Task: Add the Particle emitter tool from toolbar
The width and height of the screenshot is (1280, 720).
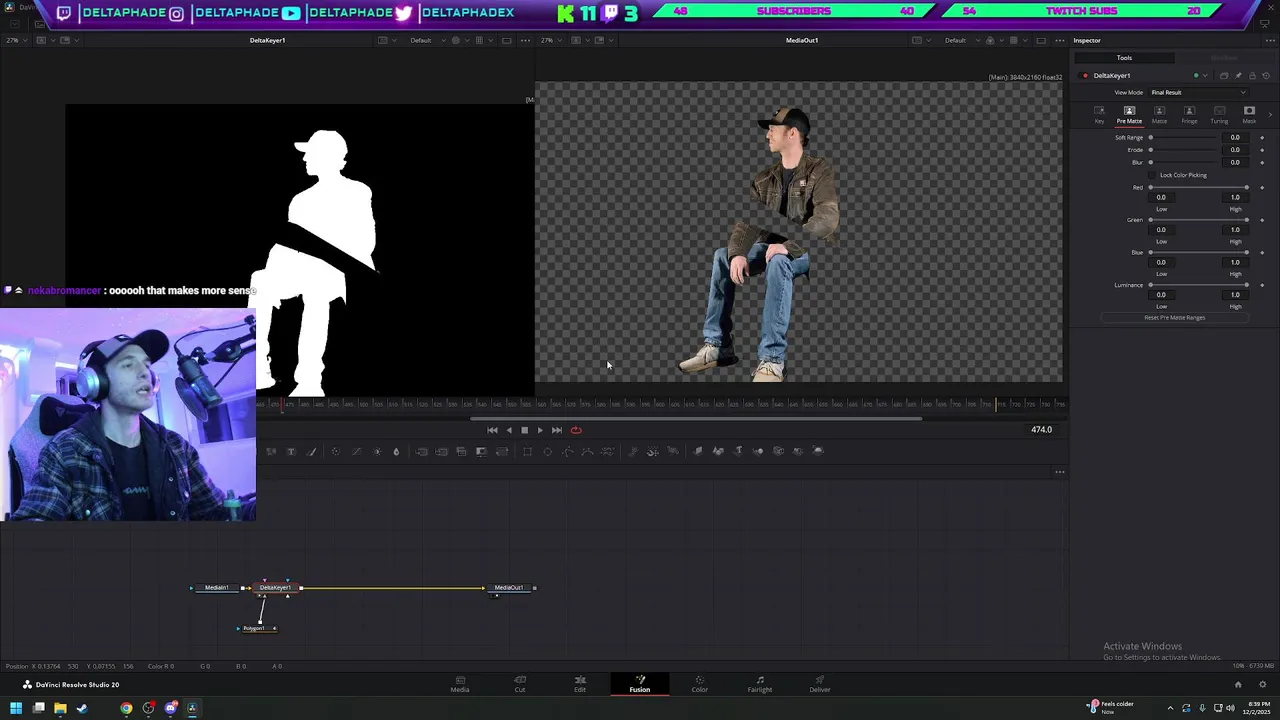Action: coord(632,451)
